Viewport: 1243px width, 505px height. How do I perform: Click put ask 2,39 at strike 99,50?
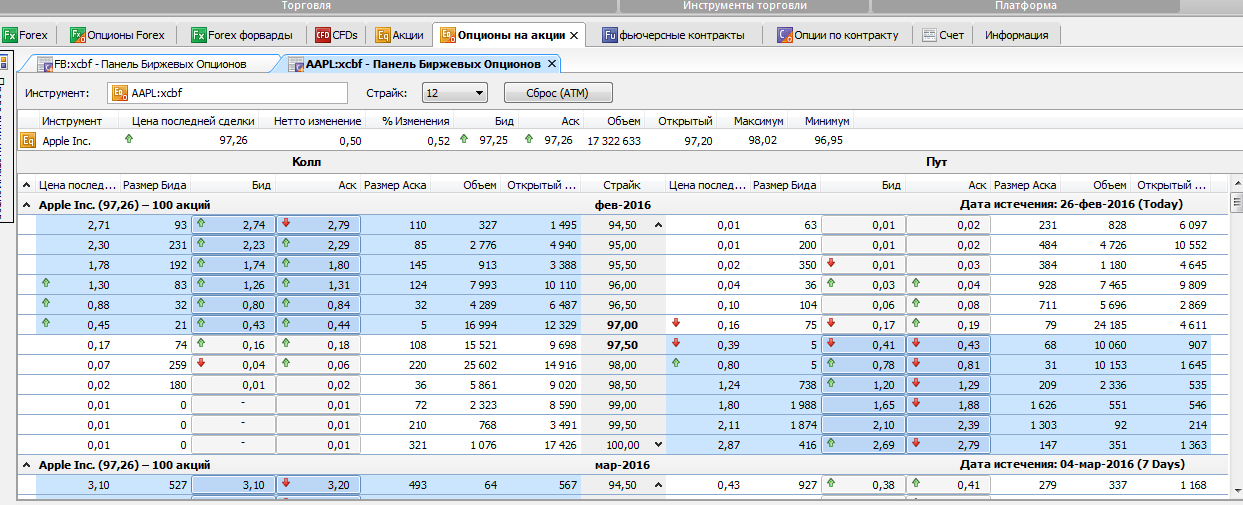coord(949,425)
